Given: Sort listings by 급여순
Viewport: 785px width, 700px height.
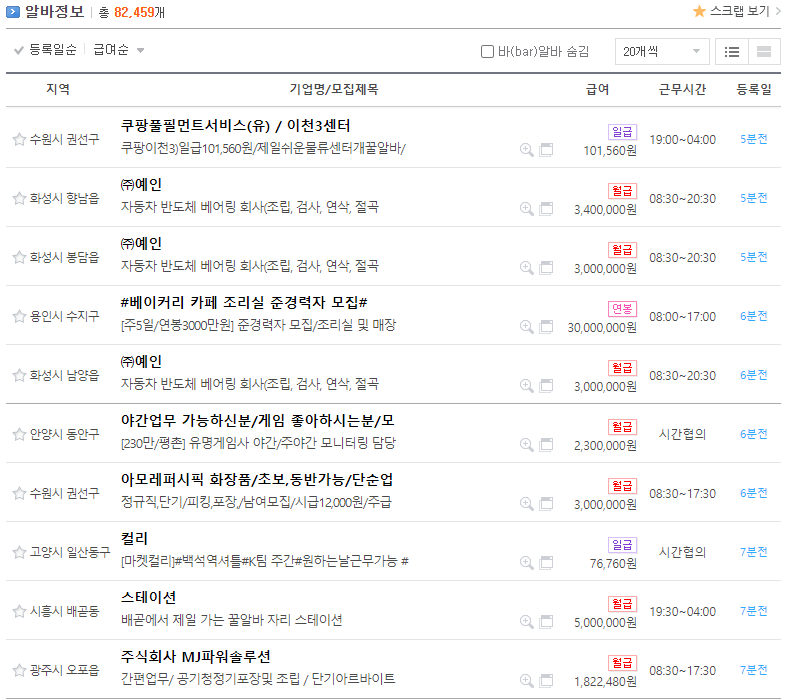Looking at the screenshot, I should [x=111, y=50].
